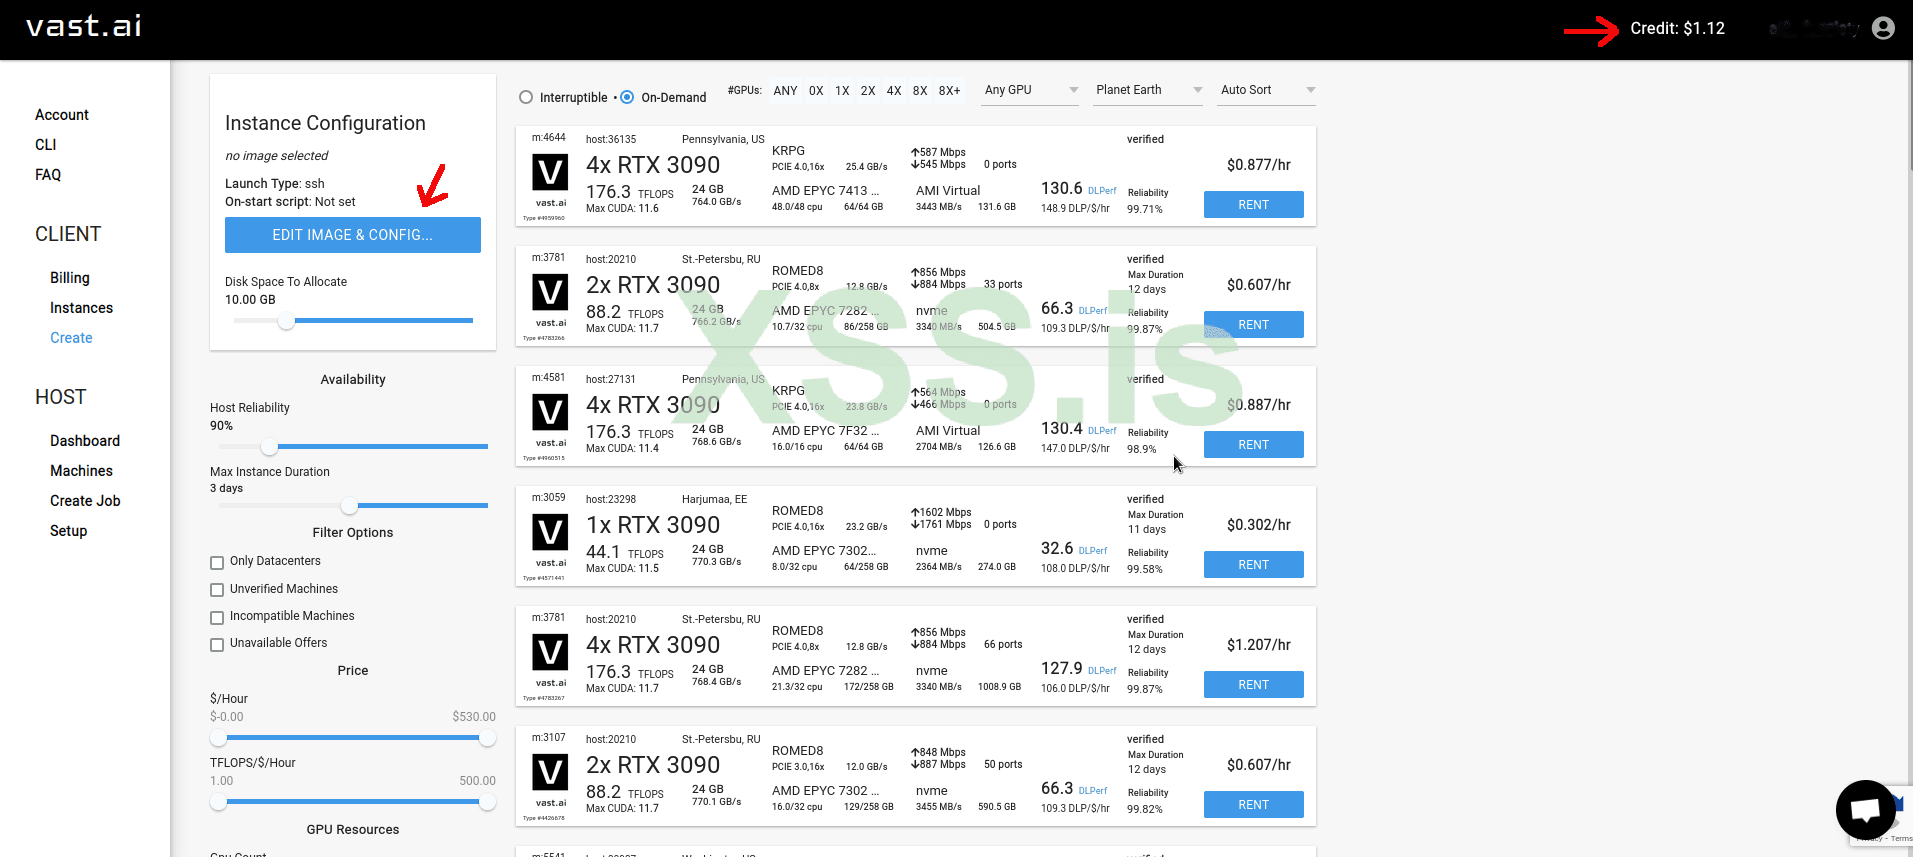Filter GPU count to 4X
This screenshot has width=1913, height=857.
pos(894,91)
